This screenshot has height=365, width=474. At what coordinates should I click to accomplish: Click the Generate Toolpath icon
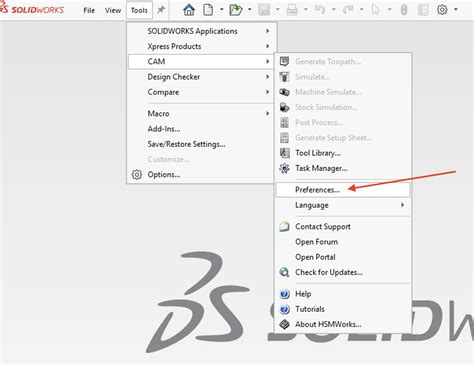(284, 61)
